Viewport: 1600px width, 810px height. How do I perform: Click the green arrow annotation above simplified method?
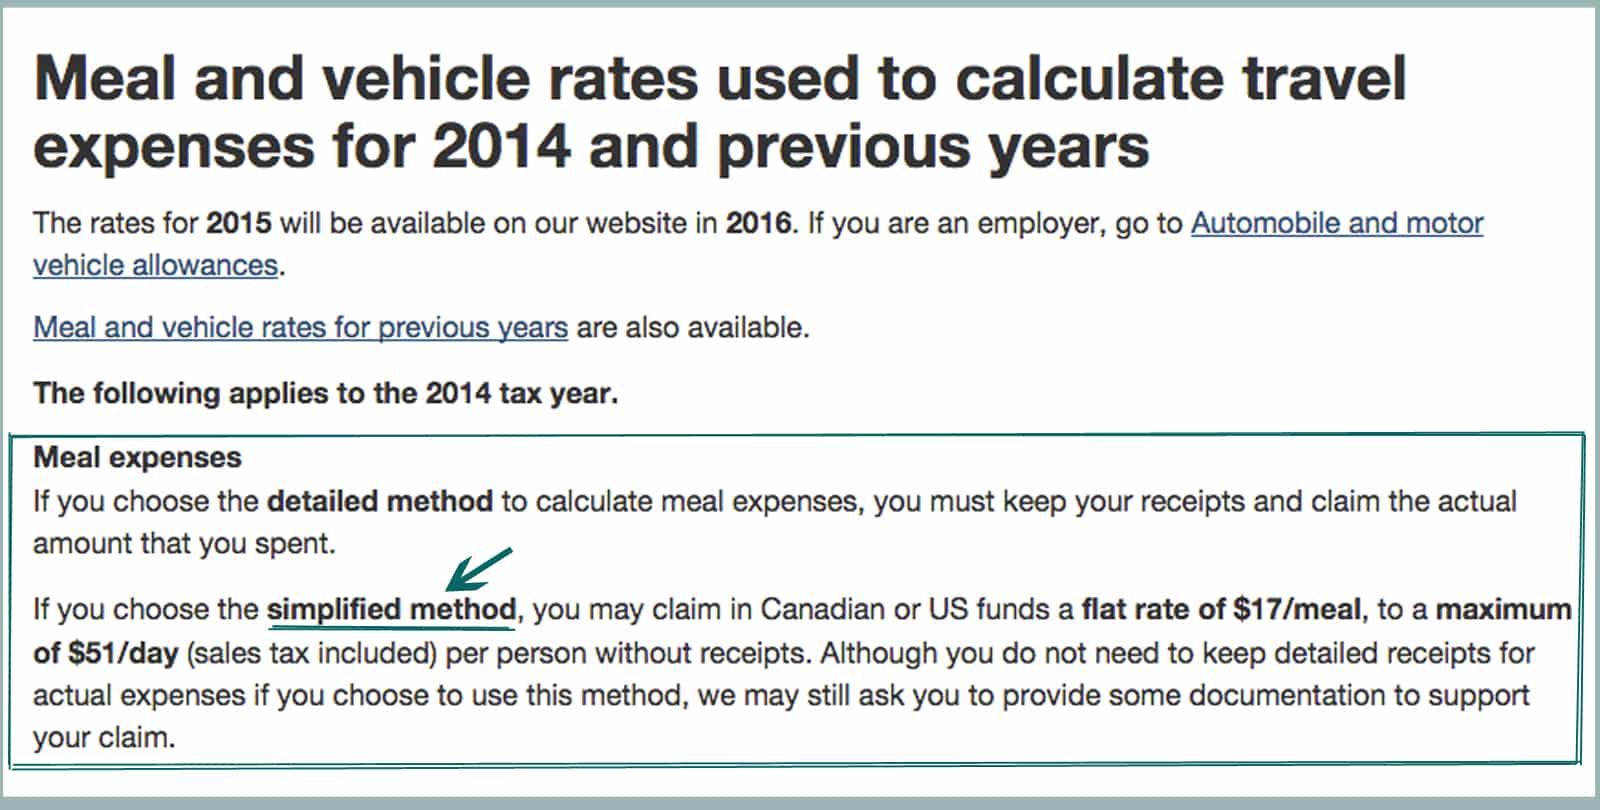478,569
